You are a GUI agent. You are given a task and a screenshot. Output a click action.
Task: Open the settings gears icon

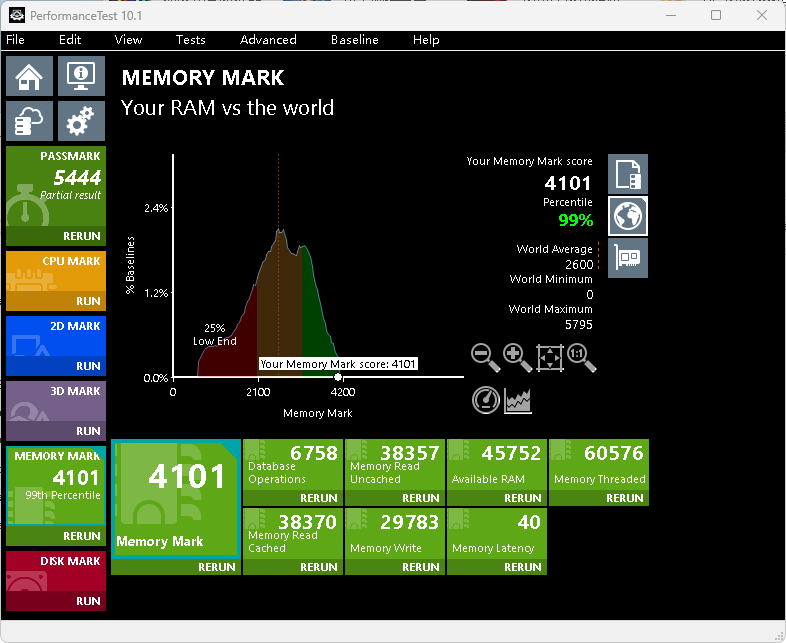(81, 121)
